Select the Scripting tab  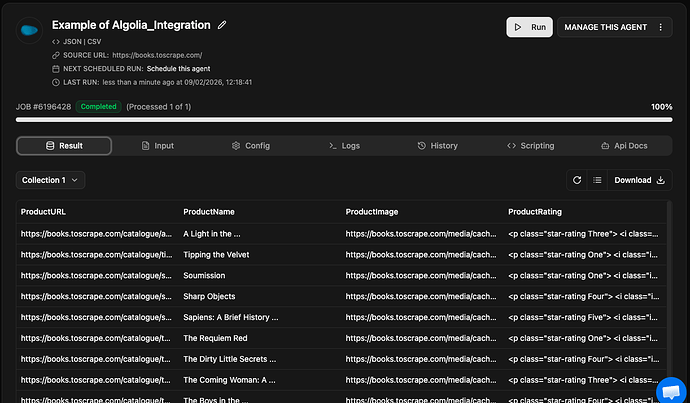click(x=530, y=146)
